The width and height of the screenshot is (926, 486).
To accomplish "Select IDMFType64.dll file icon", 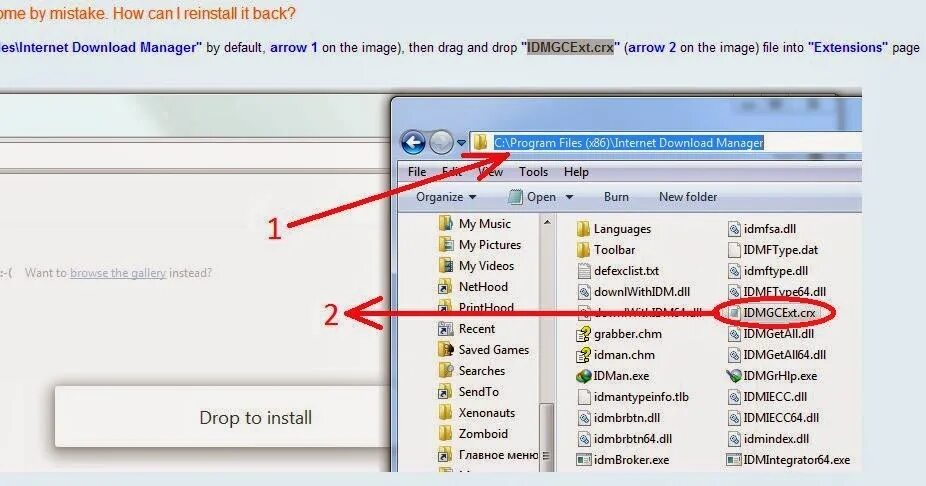I will pyautogui.click(x=734, y=292).
